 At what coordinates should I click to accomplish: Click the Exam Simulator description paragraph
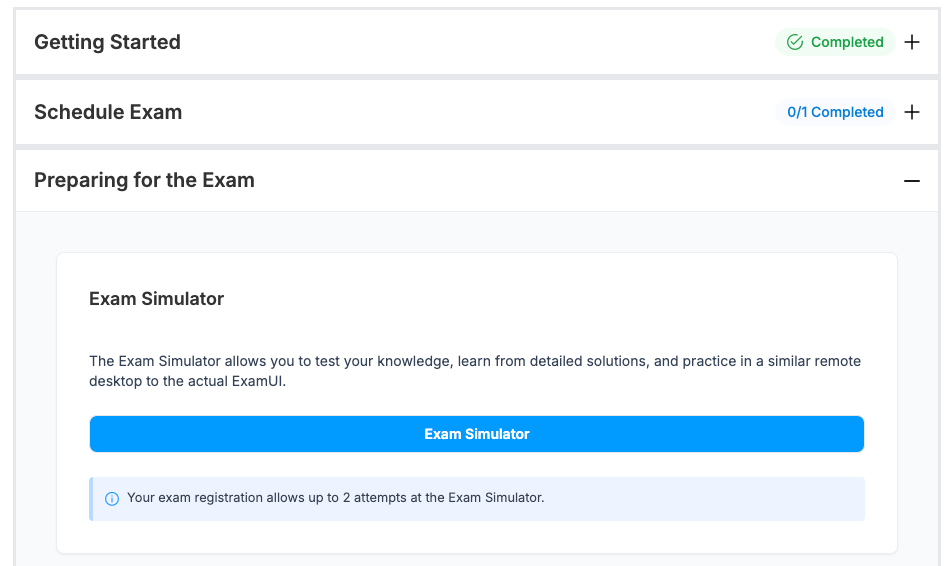coord(475,371)
